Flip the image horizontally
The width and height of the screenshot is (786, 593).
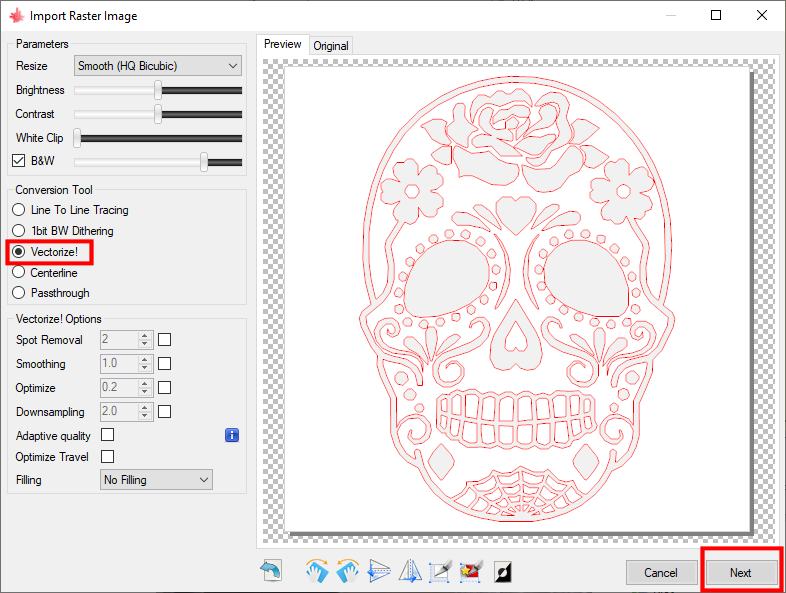[x=409, y=572]
